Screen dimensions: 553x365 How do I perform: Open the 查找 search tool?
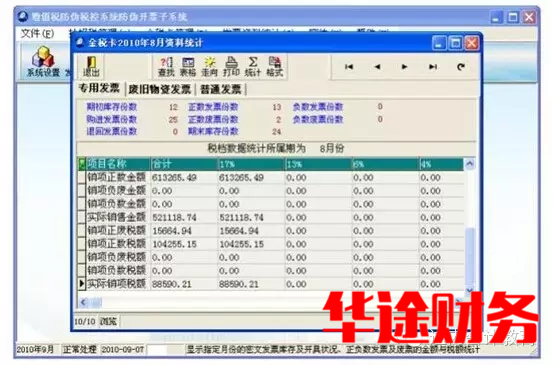coord(166,67)
